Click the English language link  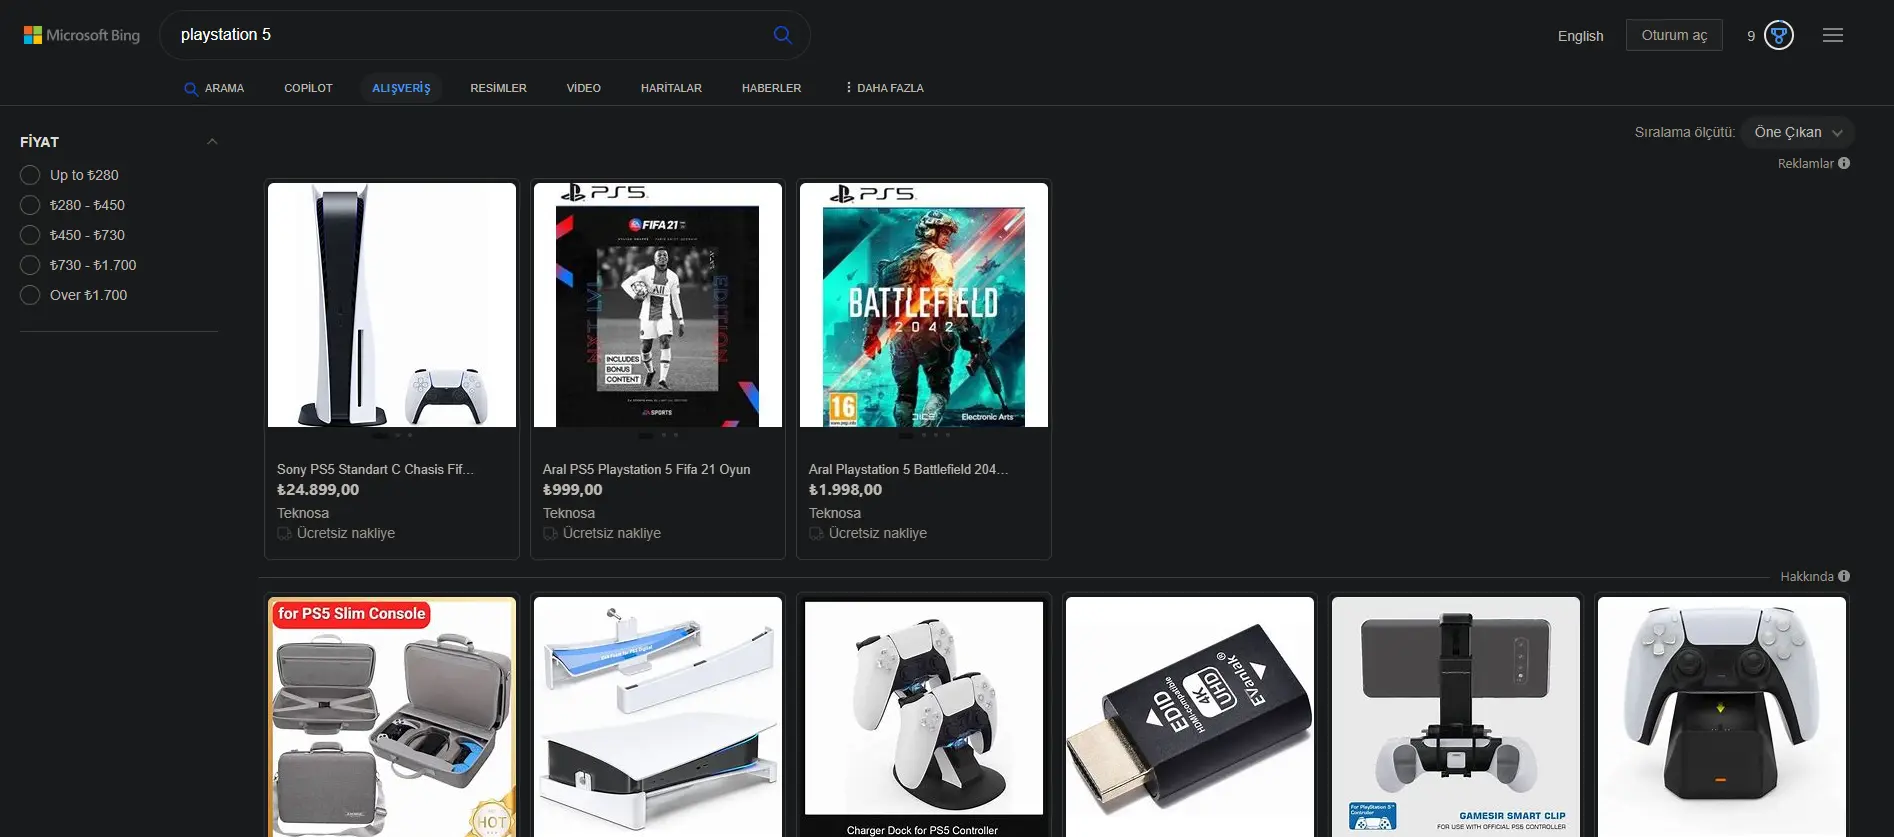(1580, 36)
